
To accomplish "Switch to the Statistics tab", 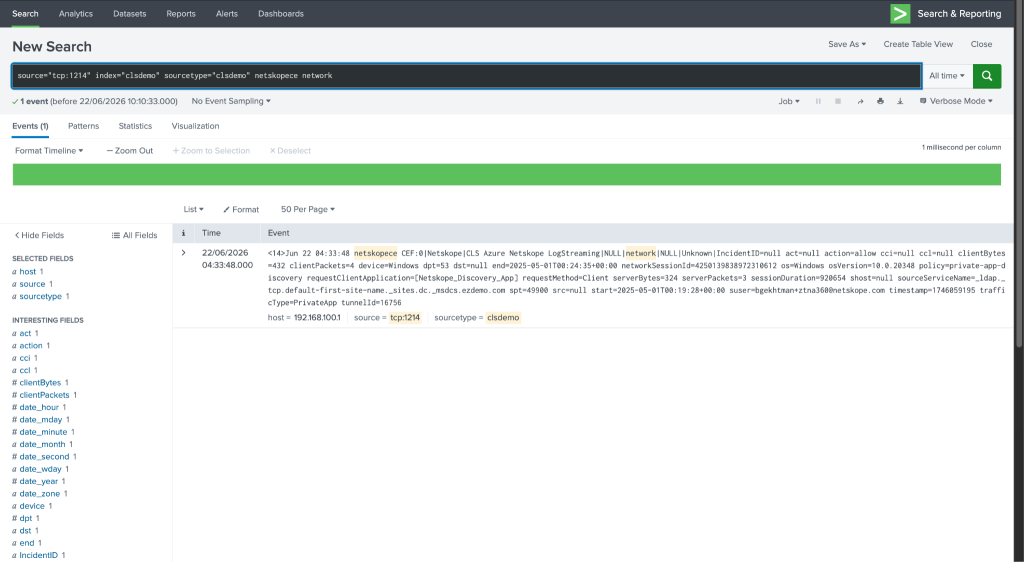I will click(x=135, y=126).
